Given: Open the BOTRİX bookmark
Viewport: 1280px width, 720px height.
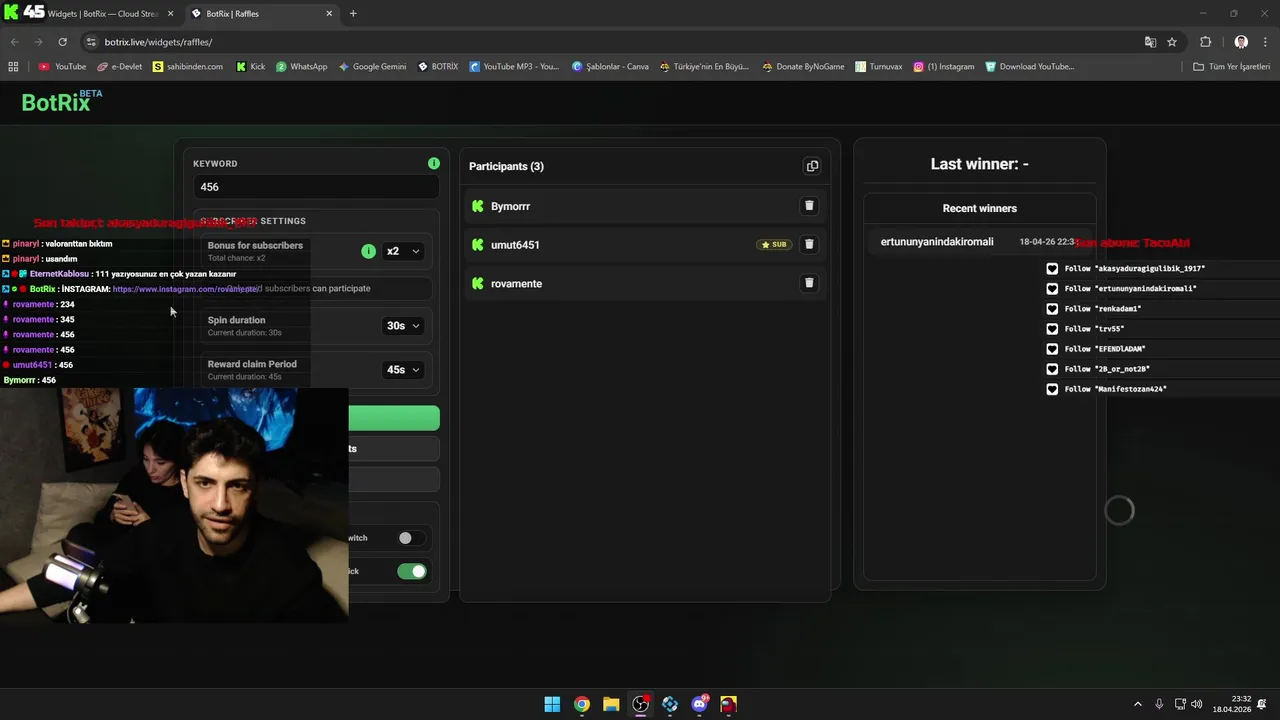Looking at the screenshot, I should point(437,67).
